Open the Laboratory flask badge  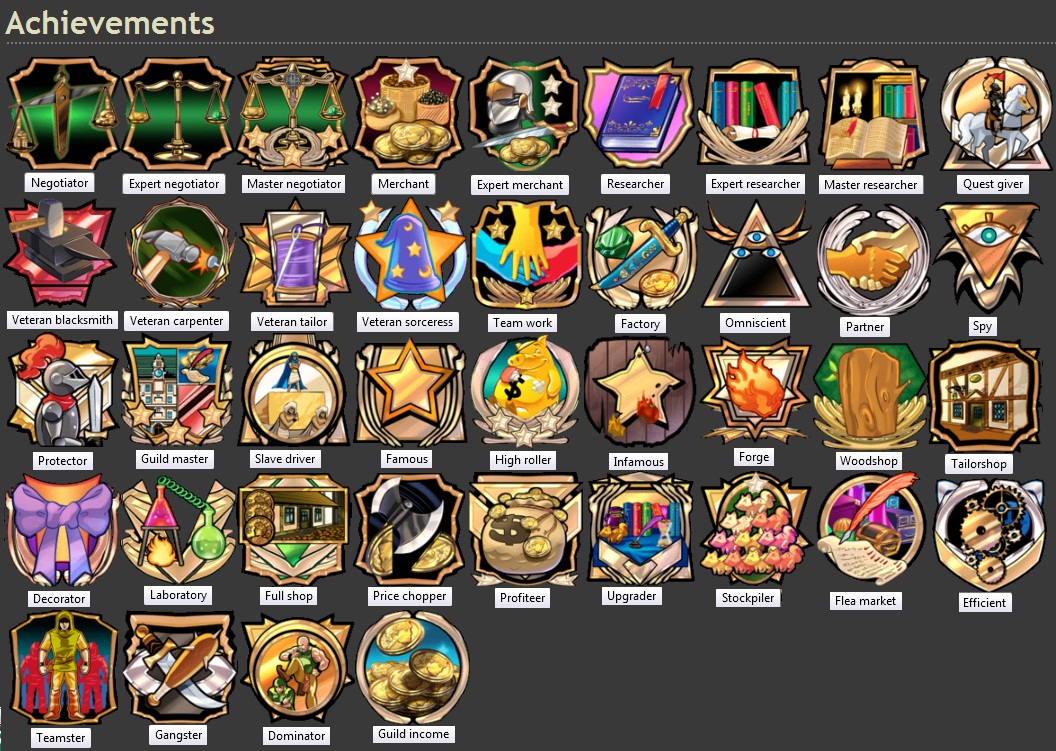point(178,530)
